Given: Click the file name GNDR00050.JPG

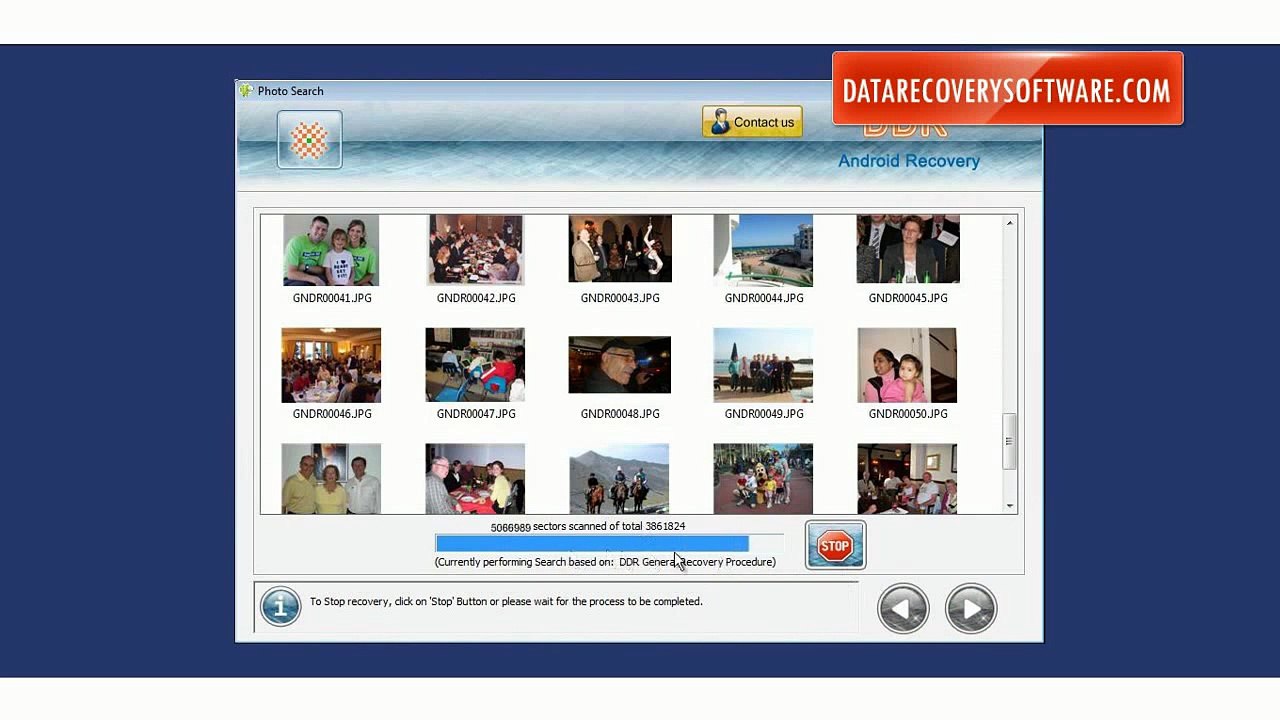Looking at the screenshot, I should tap(908, 413).
